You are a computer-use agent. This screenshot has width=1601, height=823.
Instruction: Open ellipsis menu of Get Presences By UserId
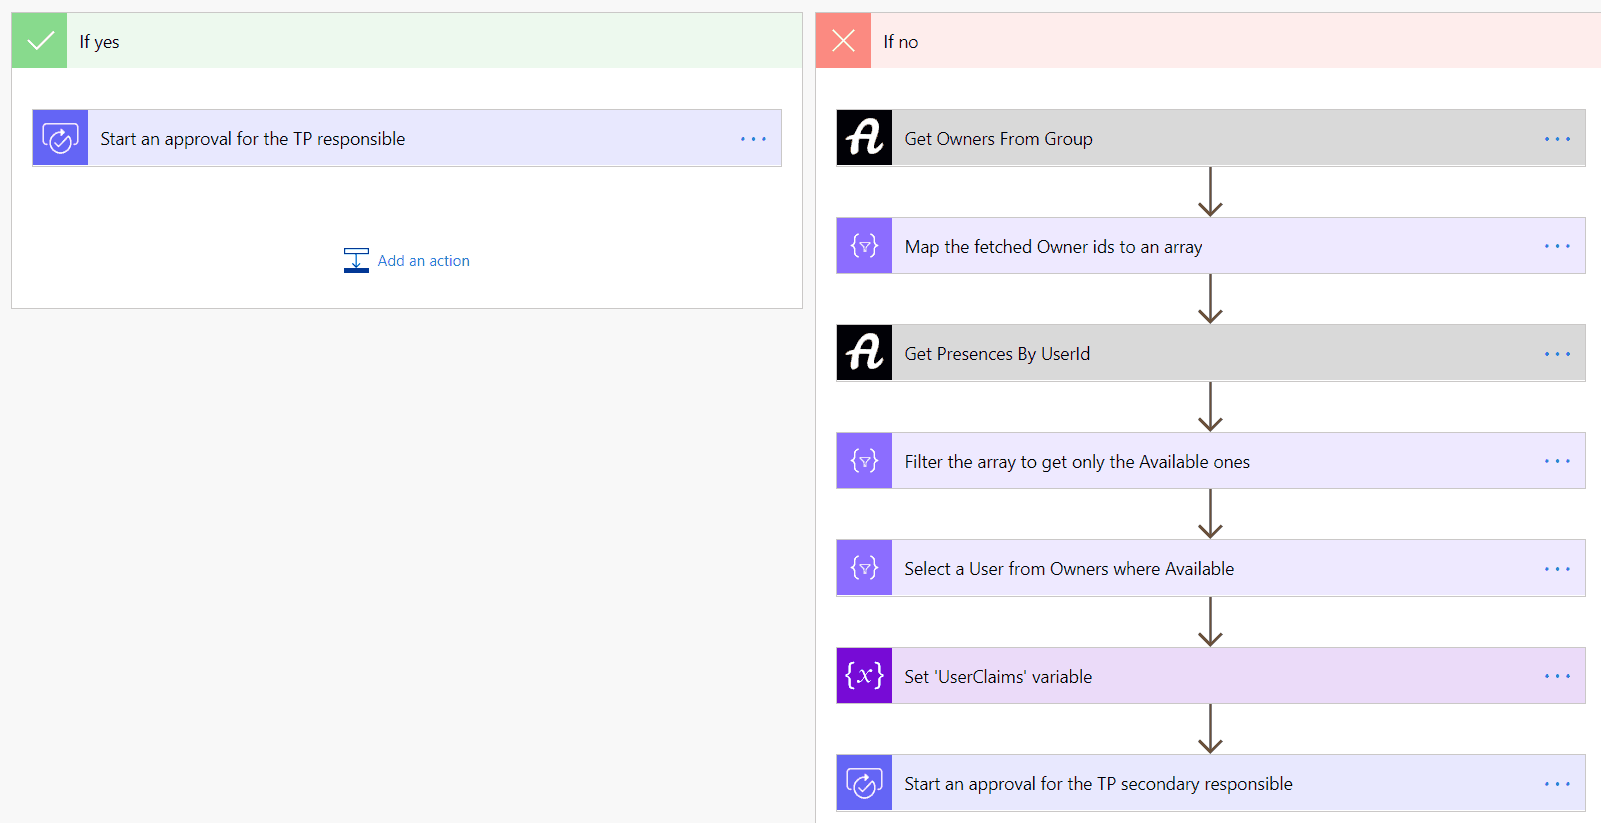[x=1557, y=354]
